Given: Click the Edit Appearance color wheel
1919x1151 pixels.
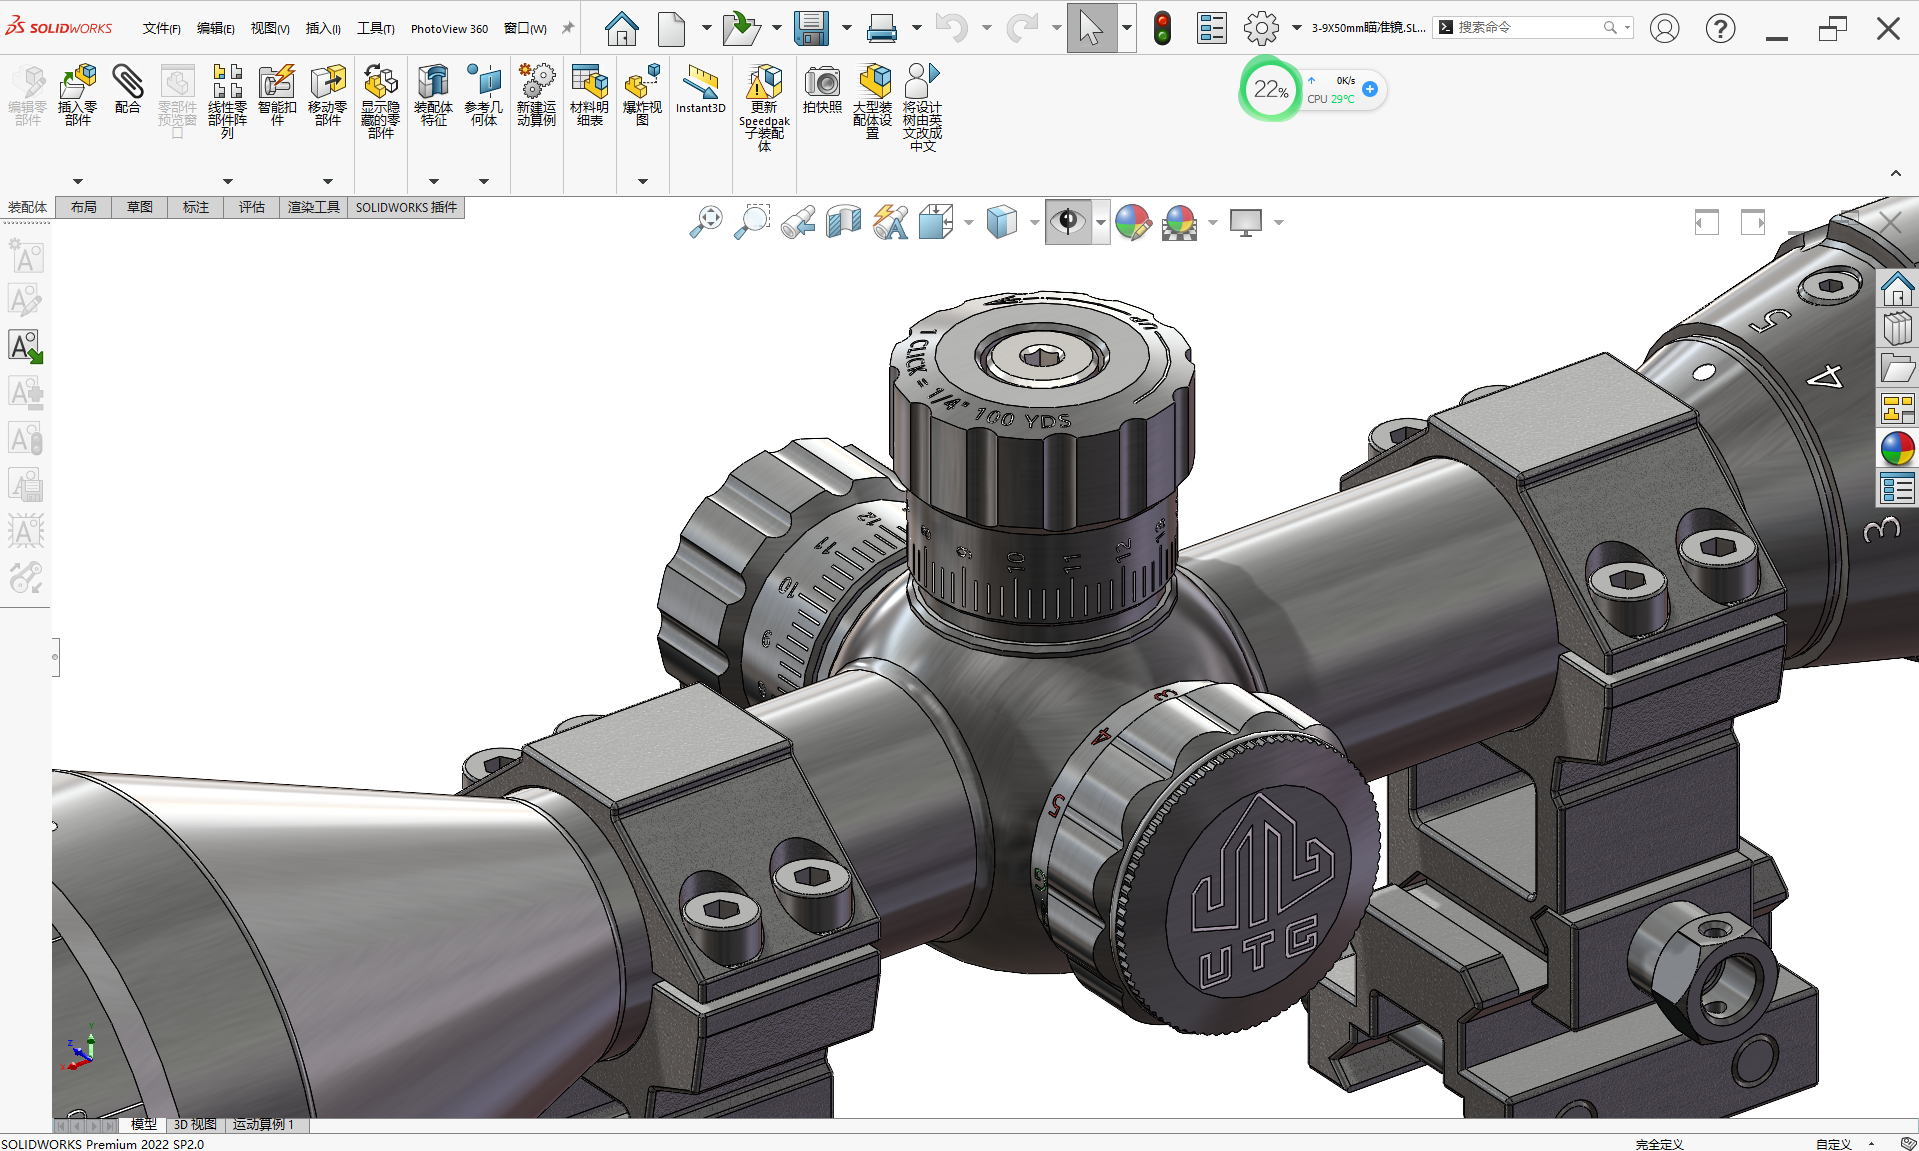Looking at the screenshot, I should (x=1133, y=222).
